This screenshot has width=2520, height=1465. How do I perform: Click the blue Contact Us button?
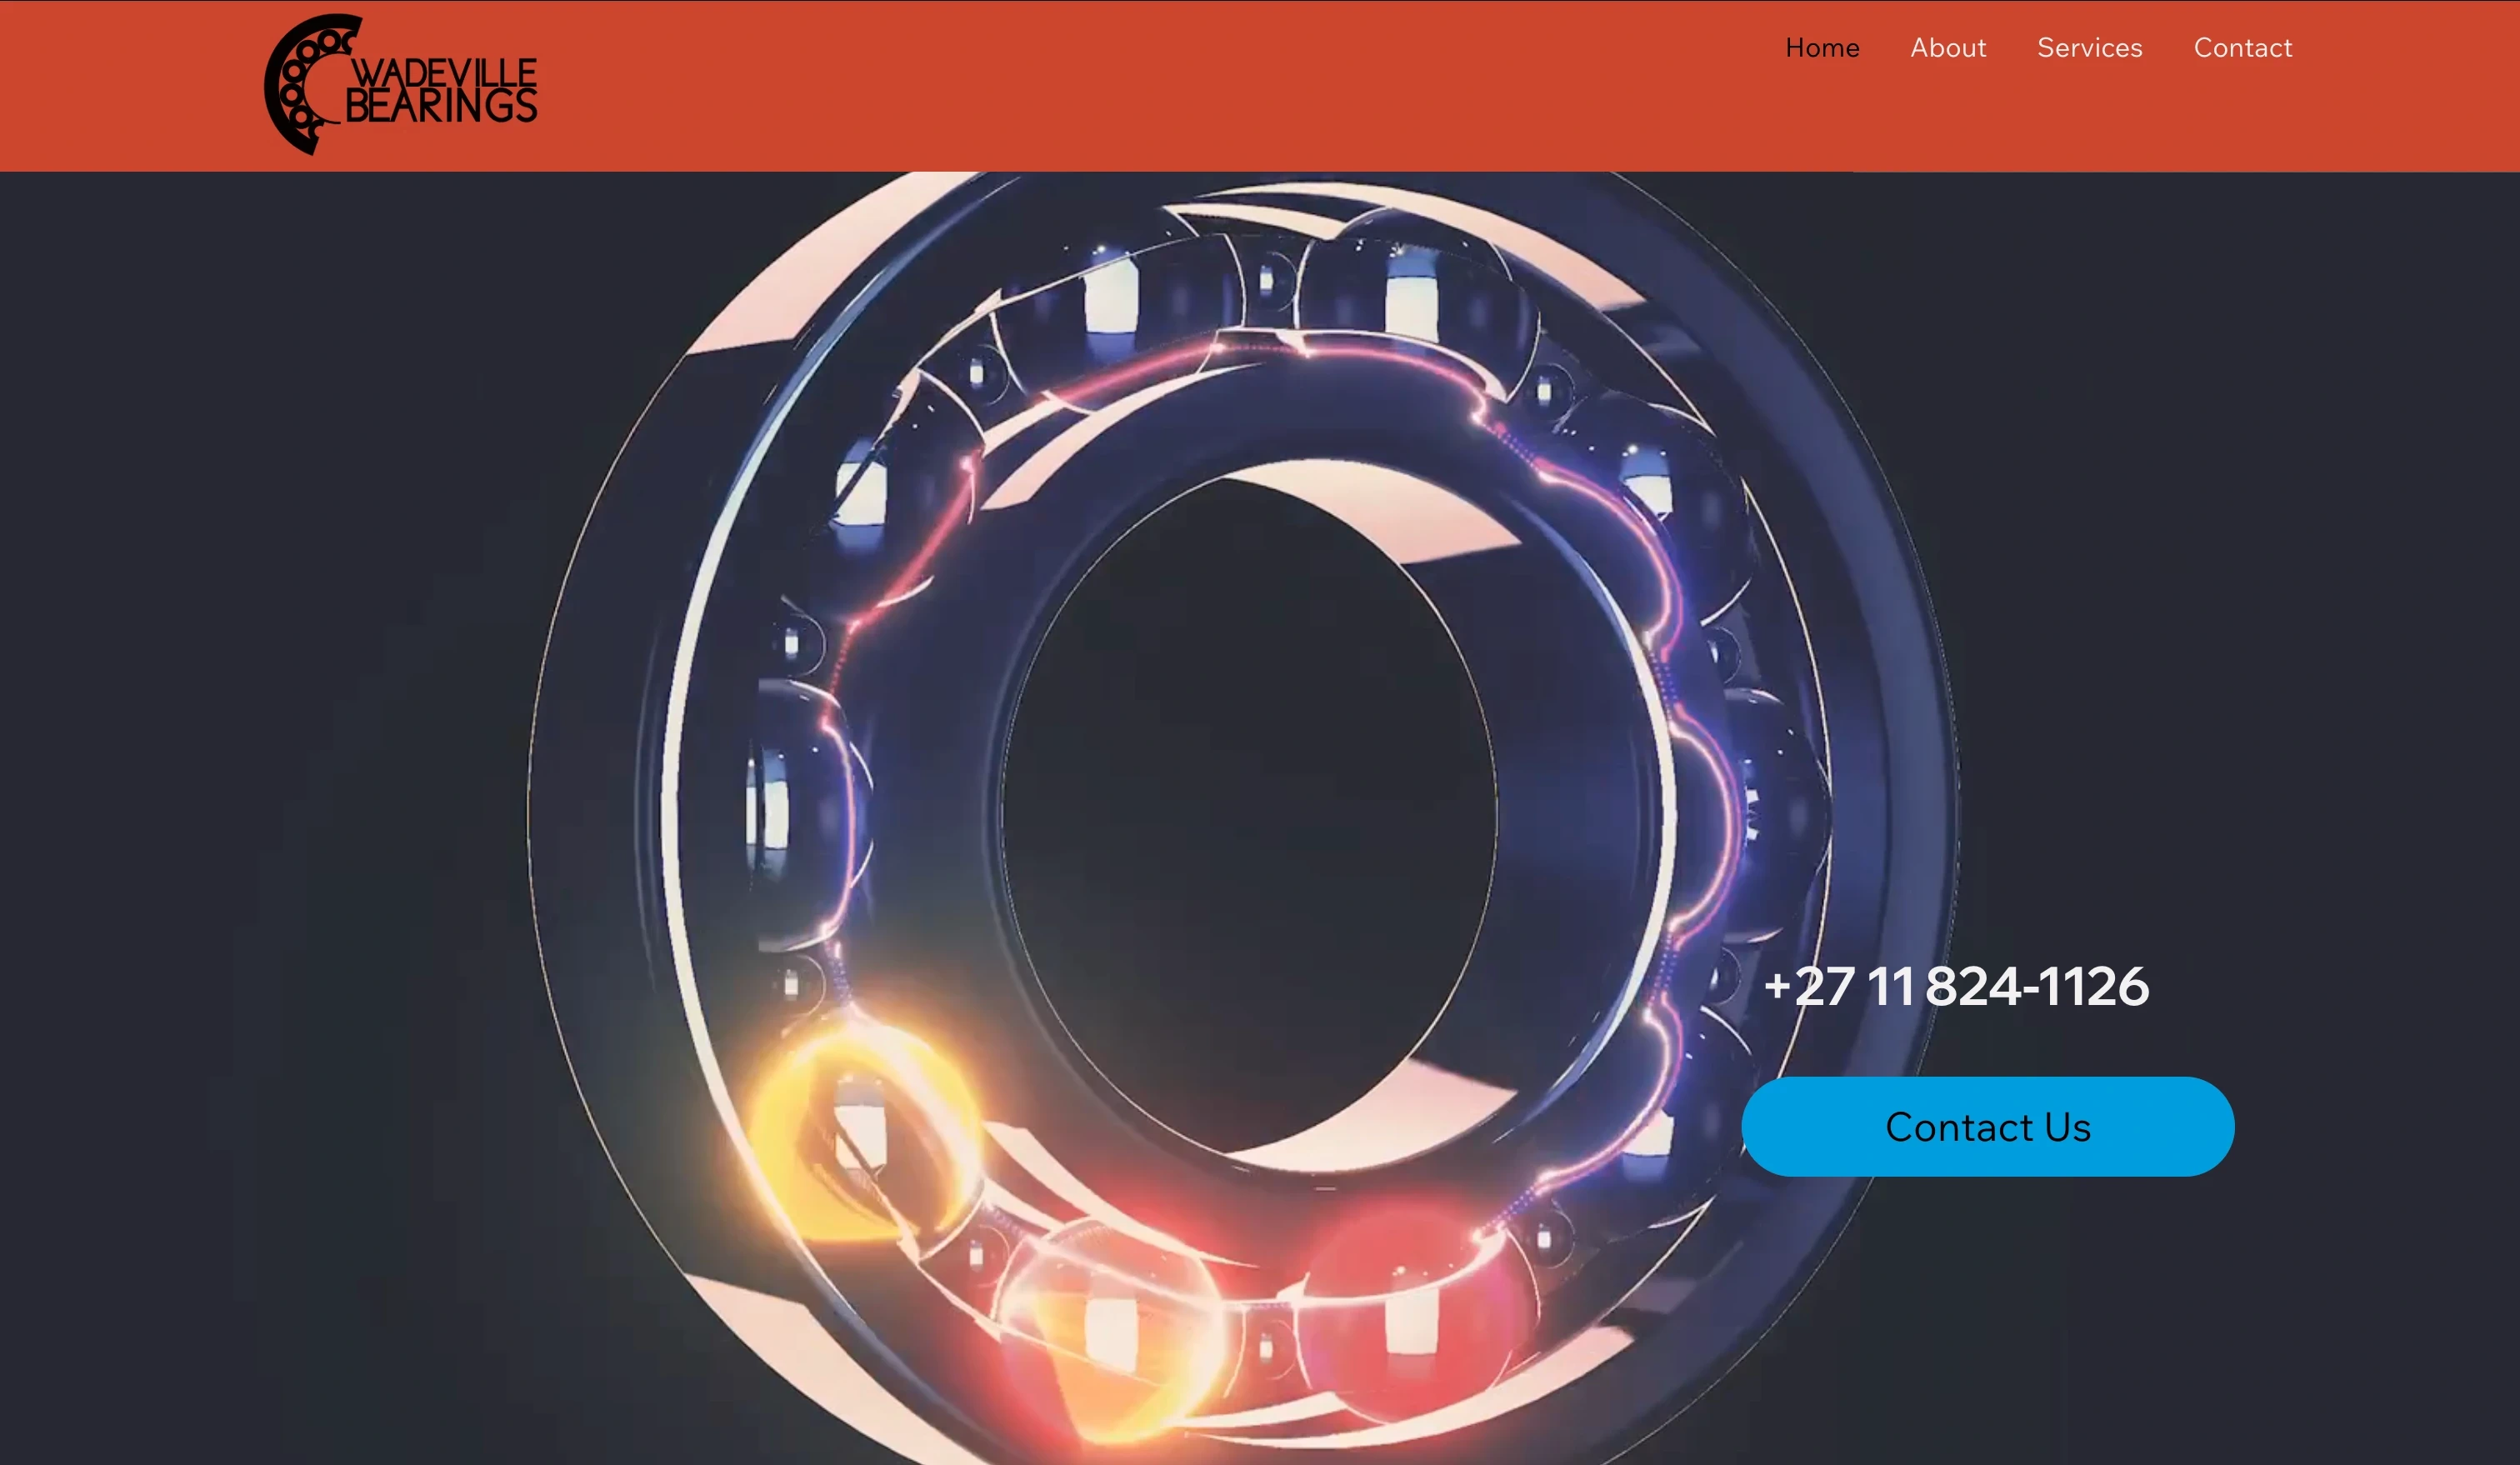point(1987,1126)
